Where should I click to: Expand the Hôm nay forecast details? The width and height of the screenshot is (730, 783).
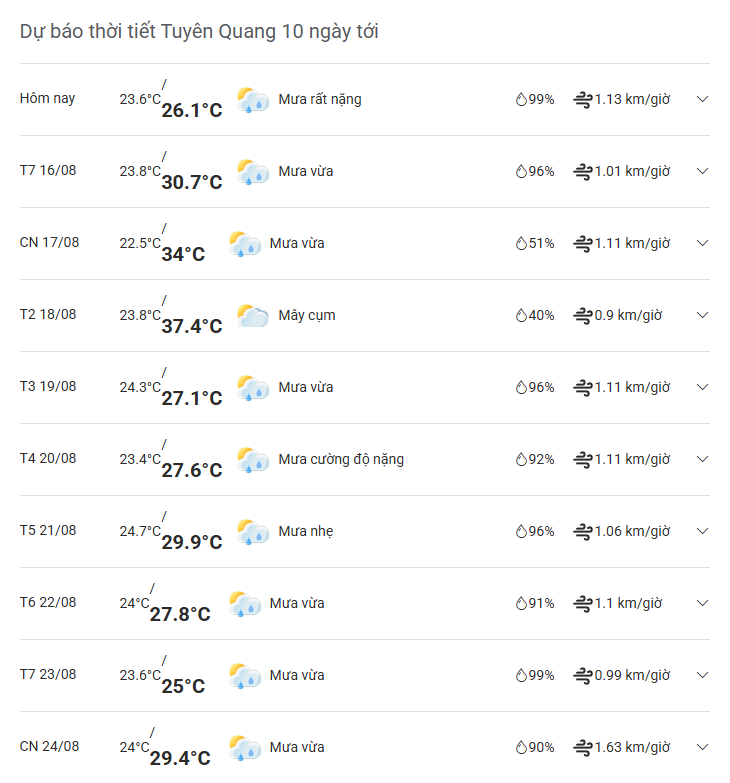pyautogui.click(x=702, y=99)
